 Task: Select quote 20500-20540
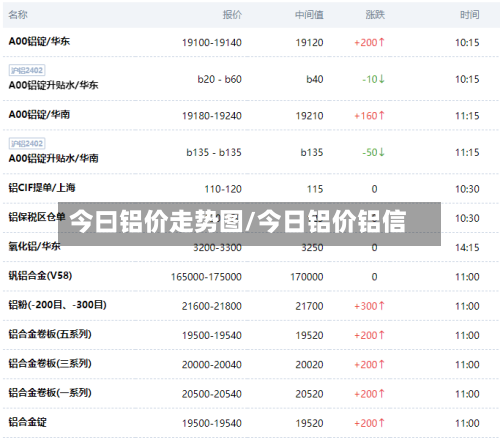212,394
